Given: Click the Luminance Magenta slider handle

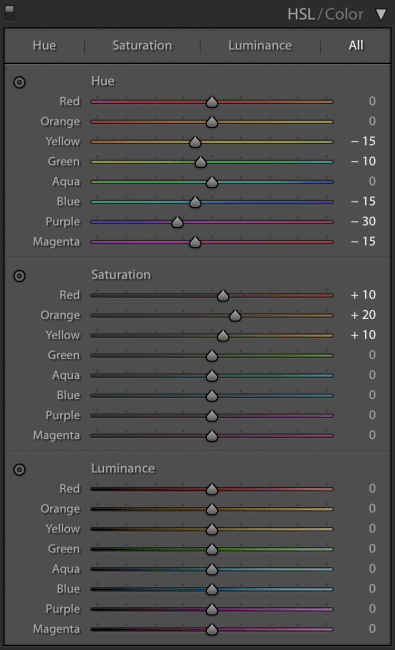Looking at the screenshot, I should pos(212,629).
